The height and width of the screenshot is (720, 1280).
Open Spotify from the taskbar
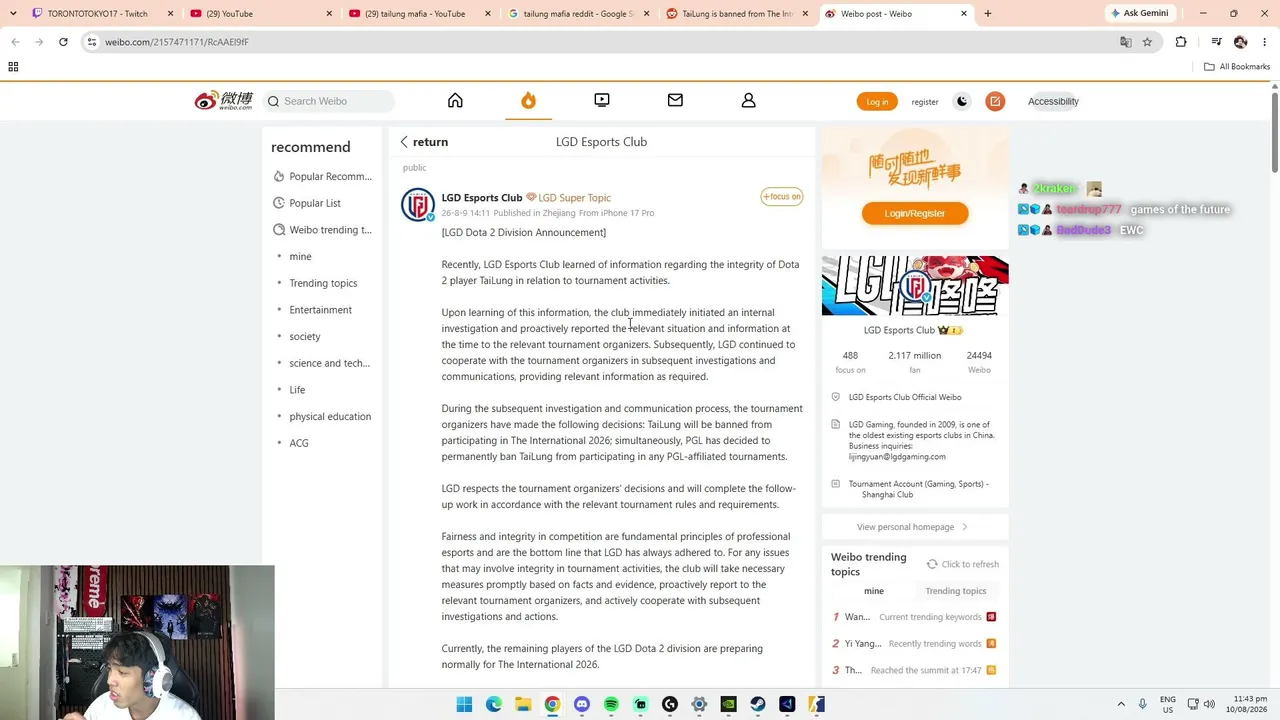[611, 705]
